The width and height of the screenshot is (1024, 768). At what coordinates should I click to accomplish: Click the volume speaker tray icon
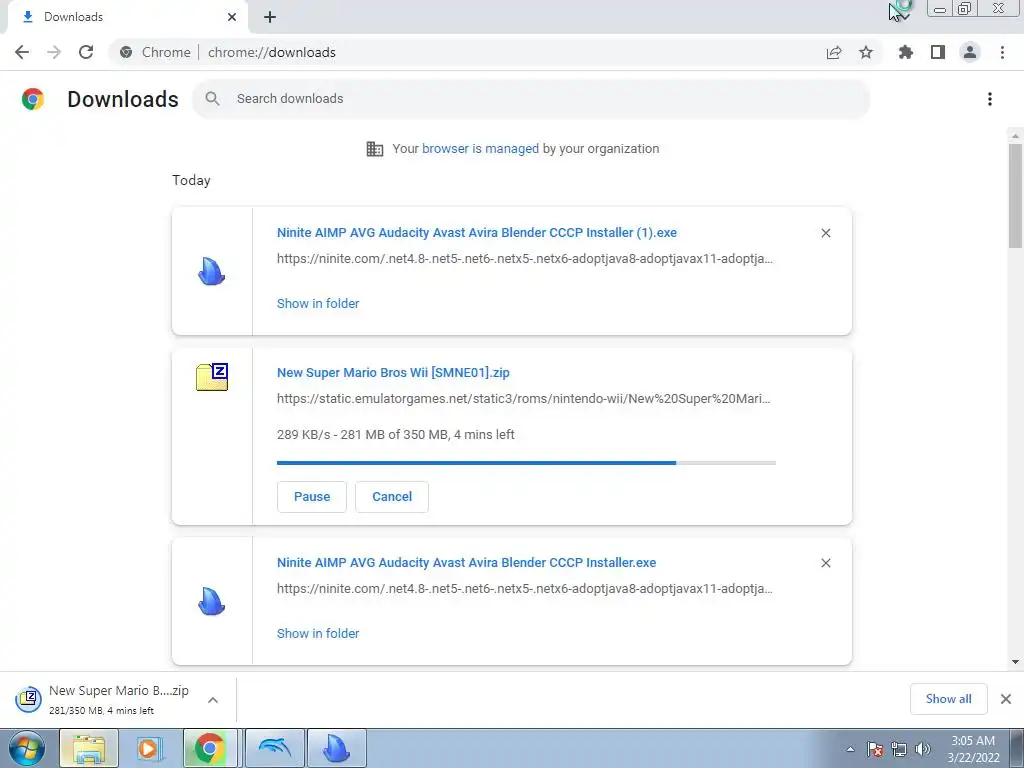pos(923,749)
